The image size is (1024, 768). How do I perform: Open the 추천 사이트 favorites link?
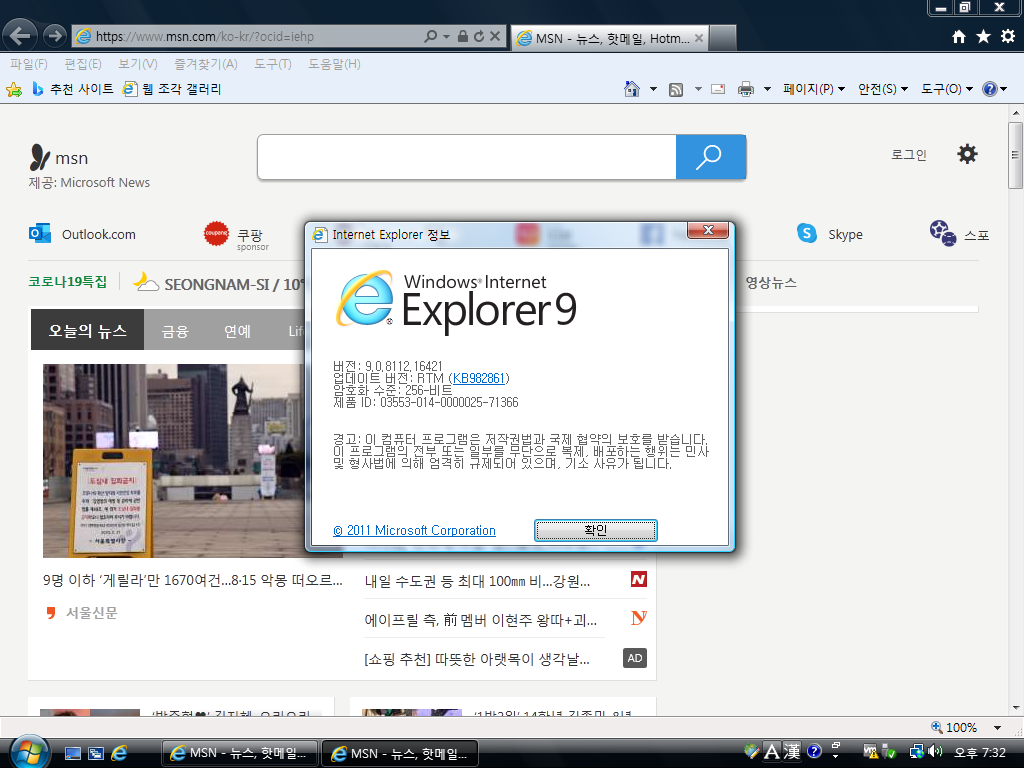[x=73, y=89]
